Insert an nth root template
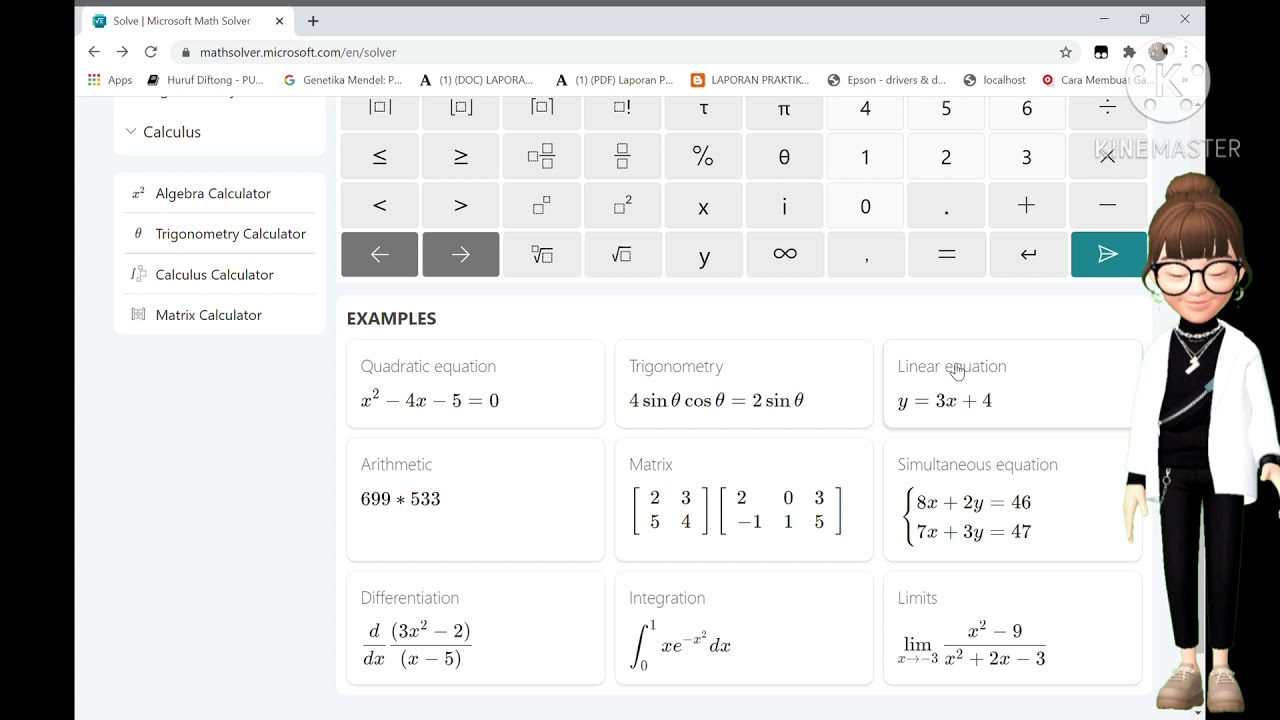Screen dimensions: 1280x720 (541, 254)
